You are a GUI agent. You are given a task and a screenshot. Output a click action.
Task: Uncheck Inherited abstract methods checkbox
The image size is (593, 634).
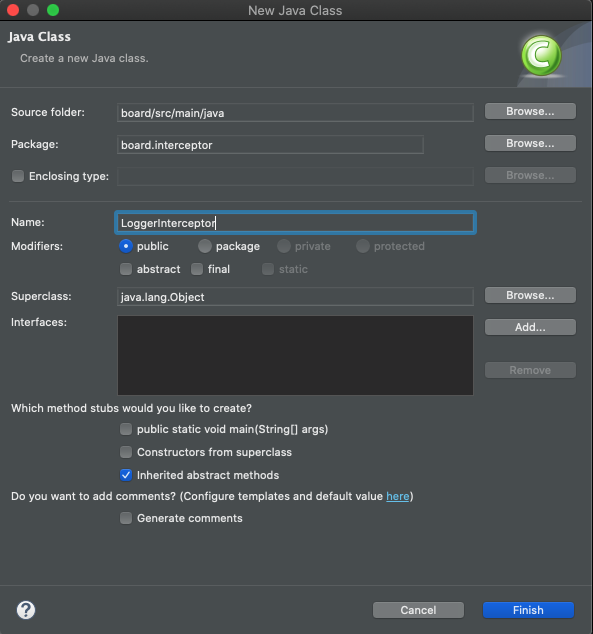click(126, 475)
